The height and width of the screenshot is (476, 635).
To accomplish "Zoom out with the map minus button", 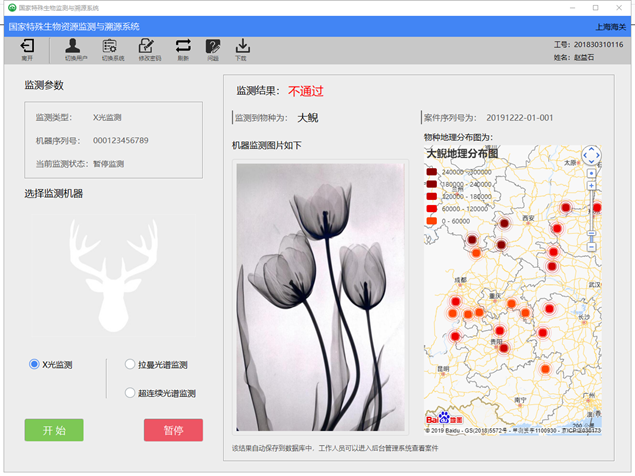I will coord(591,247).
